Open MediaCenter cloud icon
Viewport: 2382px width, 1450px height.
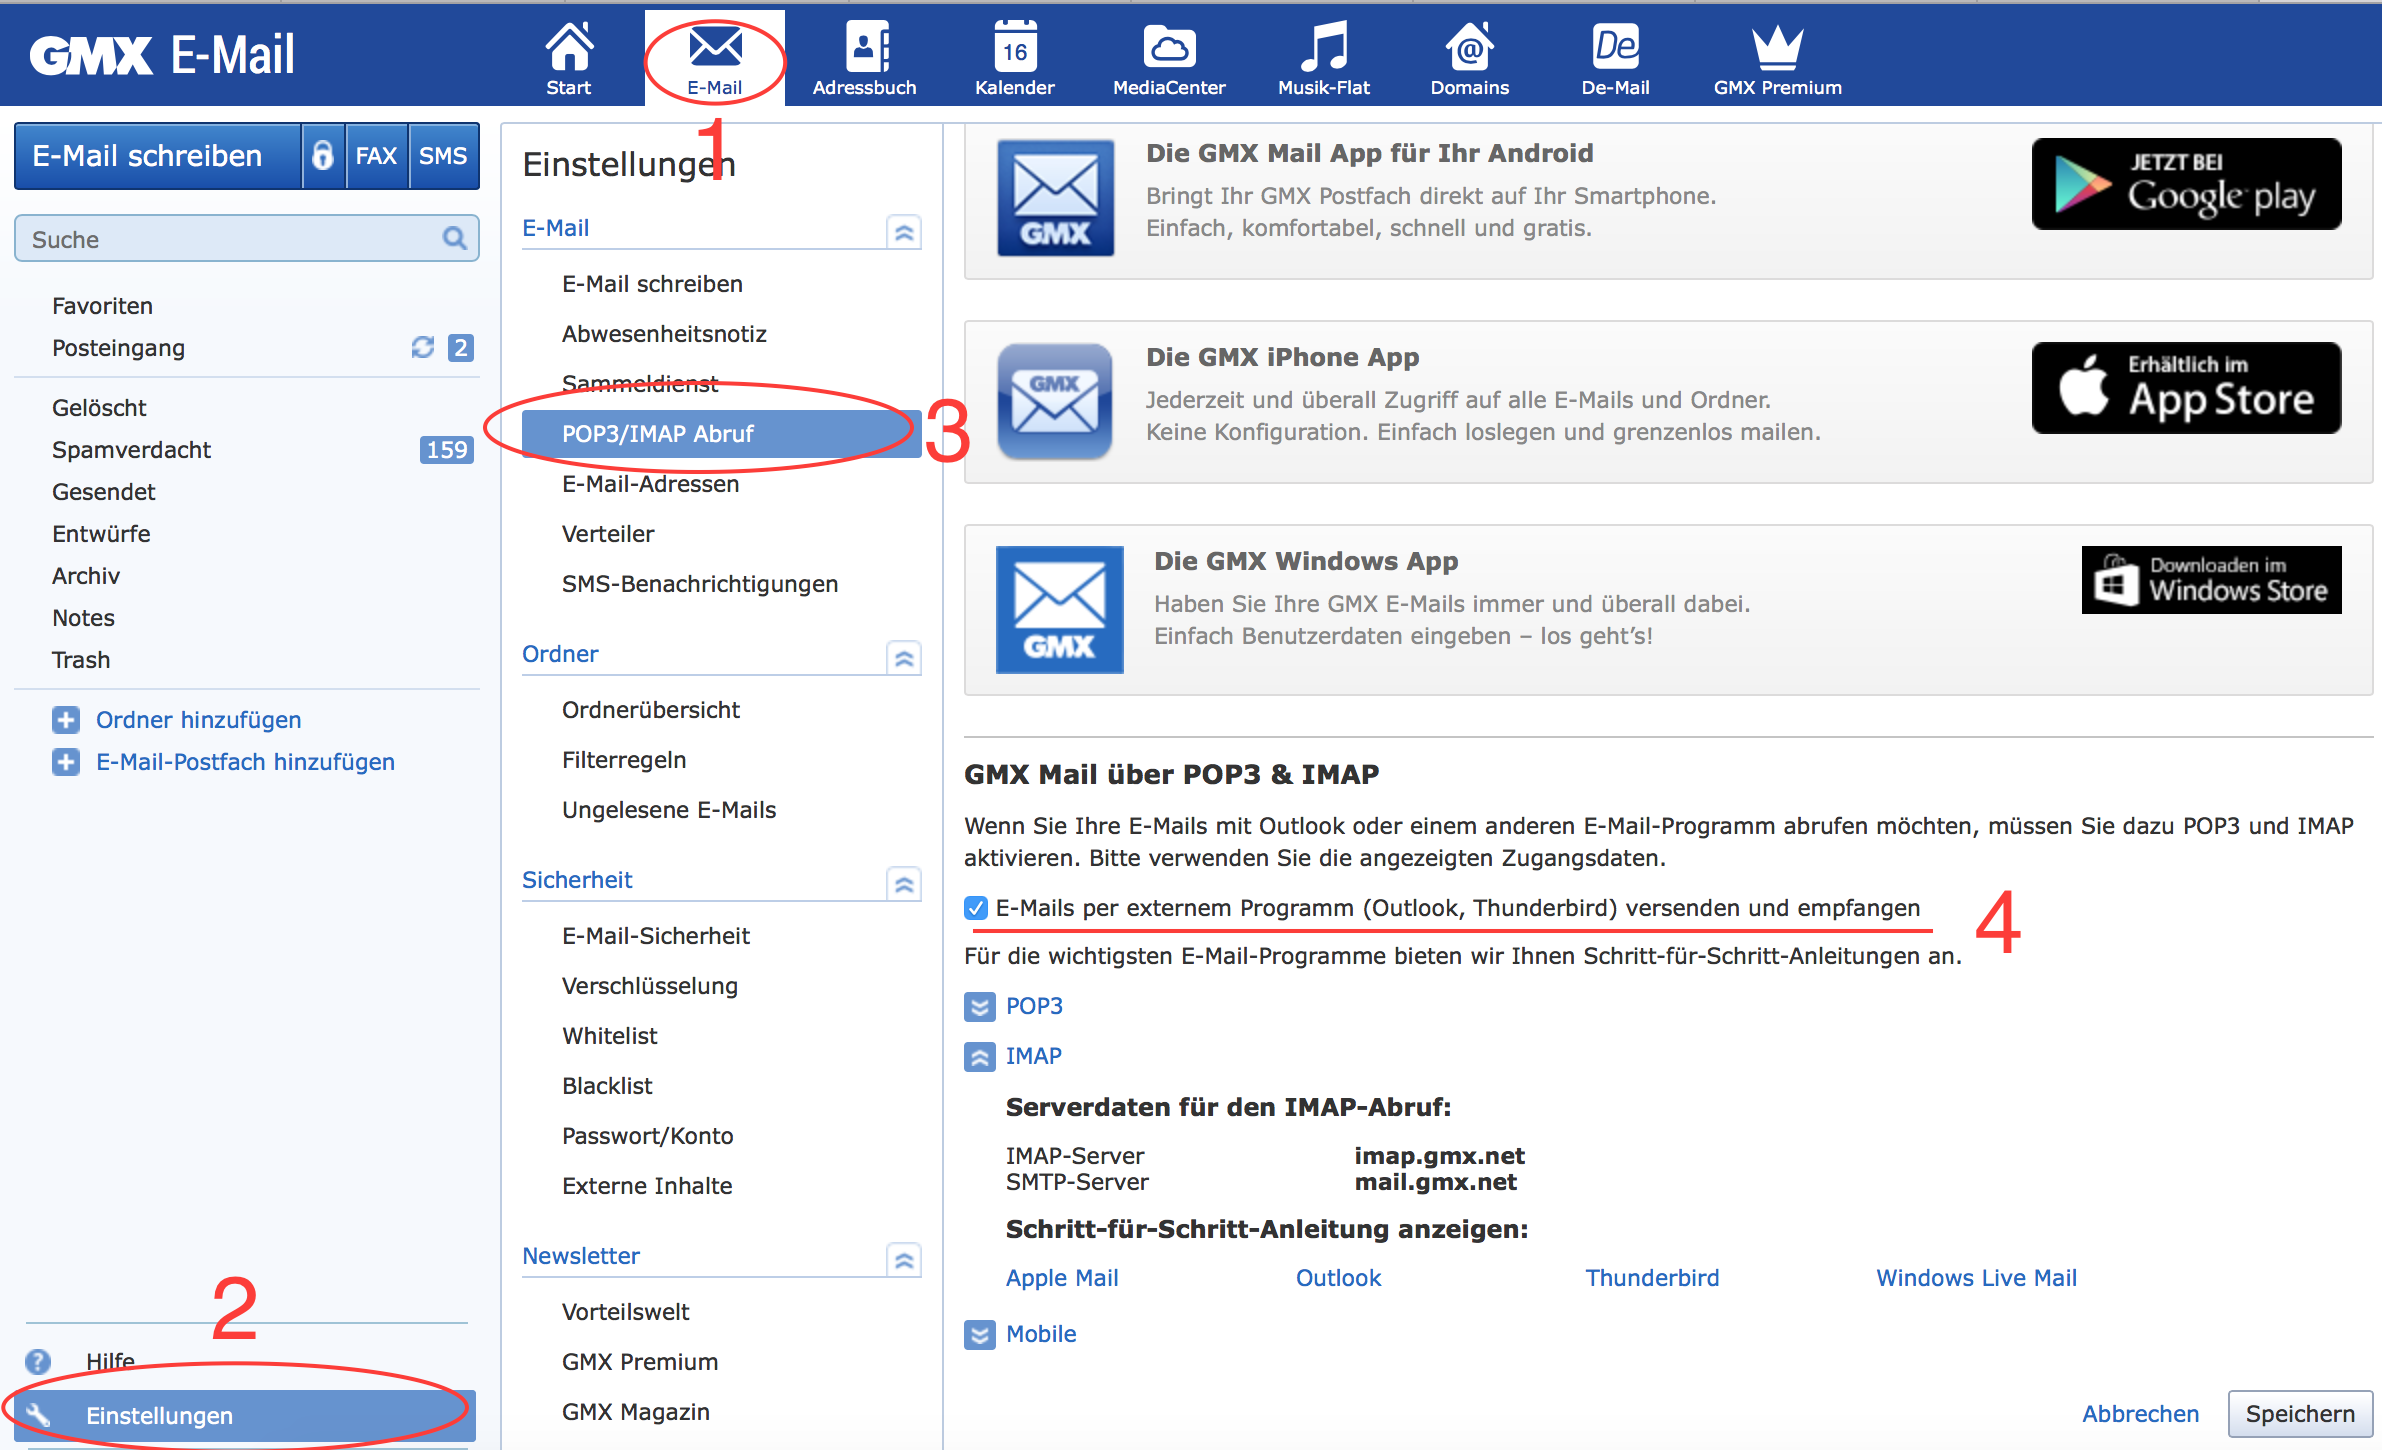point(1168,48)
